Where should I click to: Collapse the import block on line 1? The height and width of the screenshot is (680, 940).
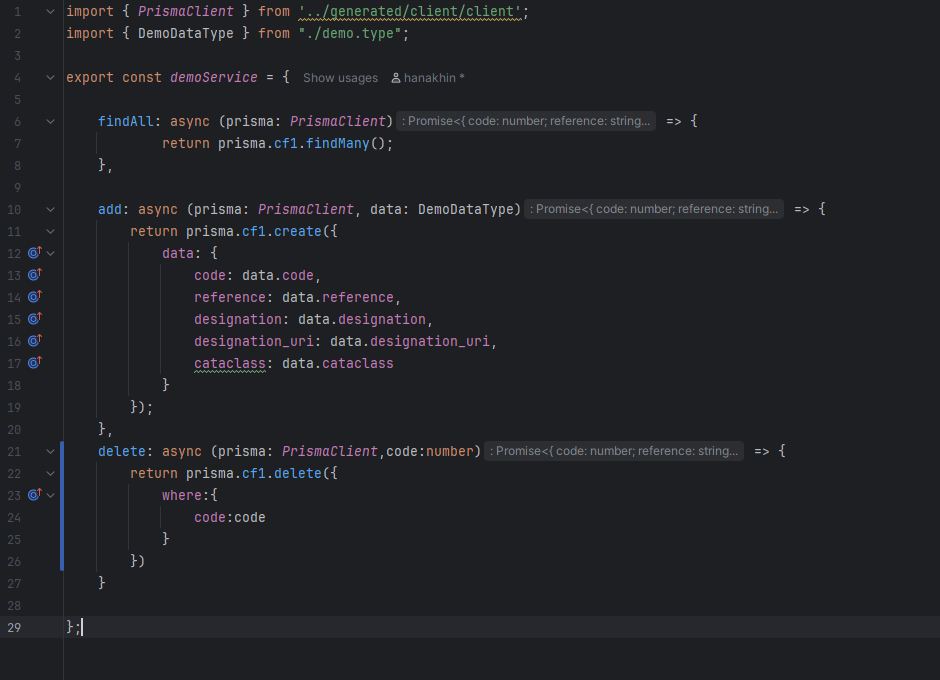[x=51, y=12]
